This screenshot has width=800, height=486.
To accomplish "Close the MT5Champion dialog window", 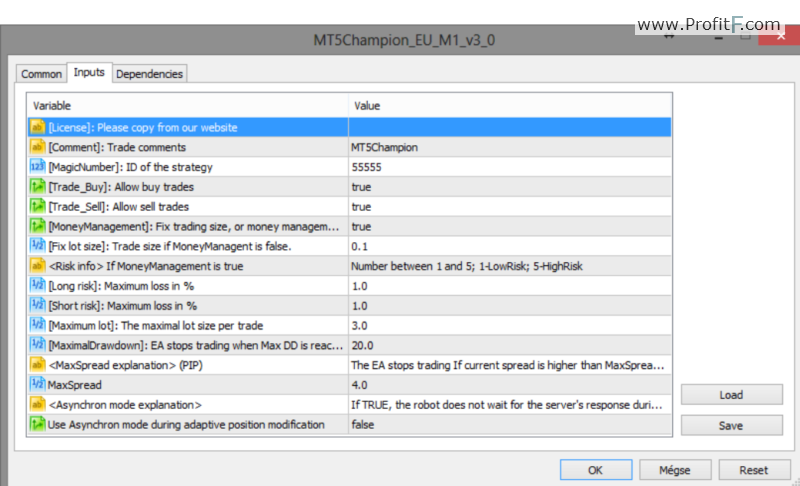I will [780, 36].
